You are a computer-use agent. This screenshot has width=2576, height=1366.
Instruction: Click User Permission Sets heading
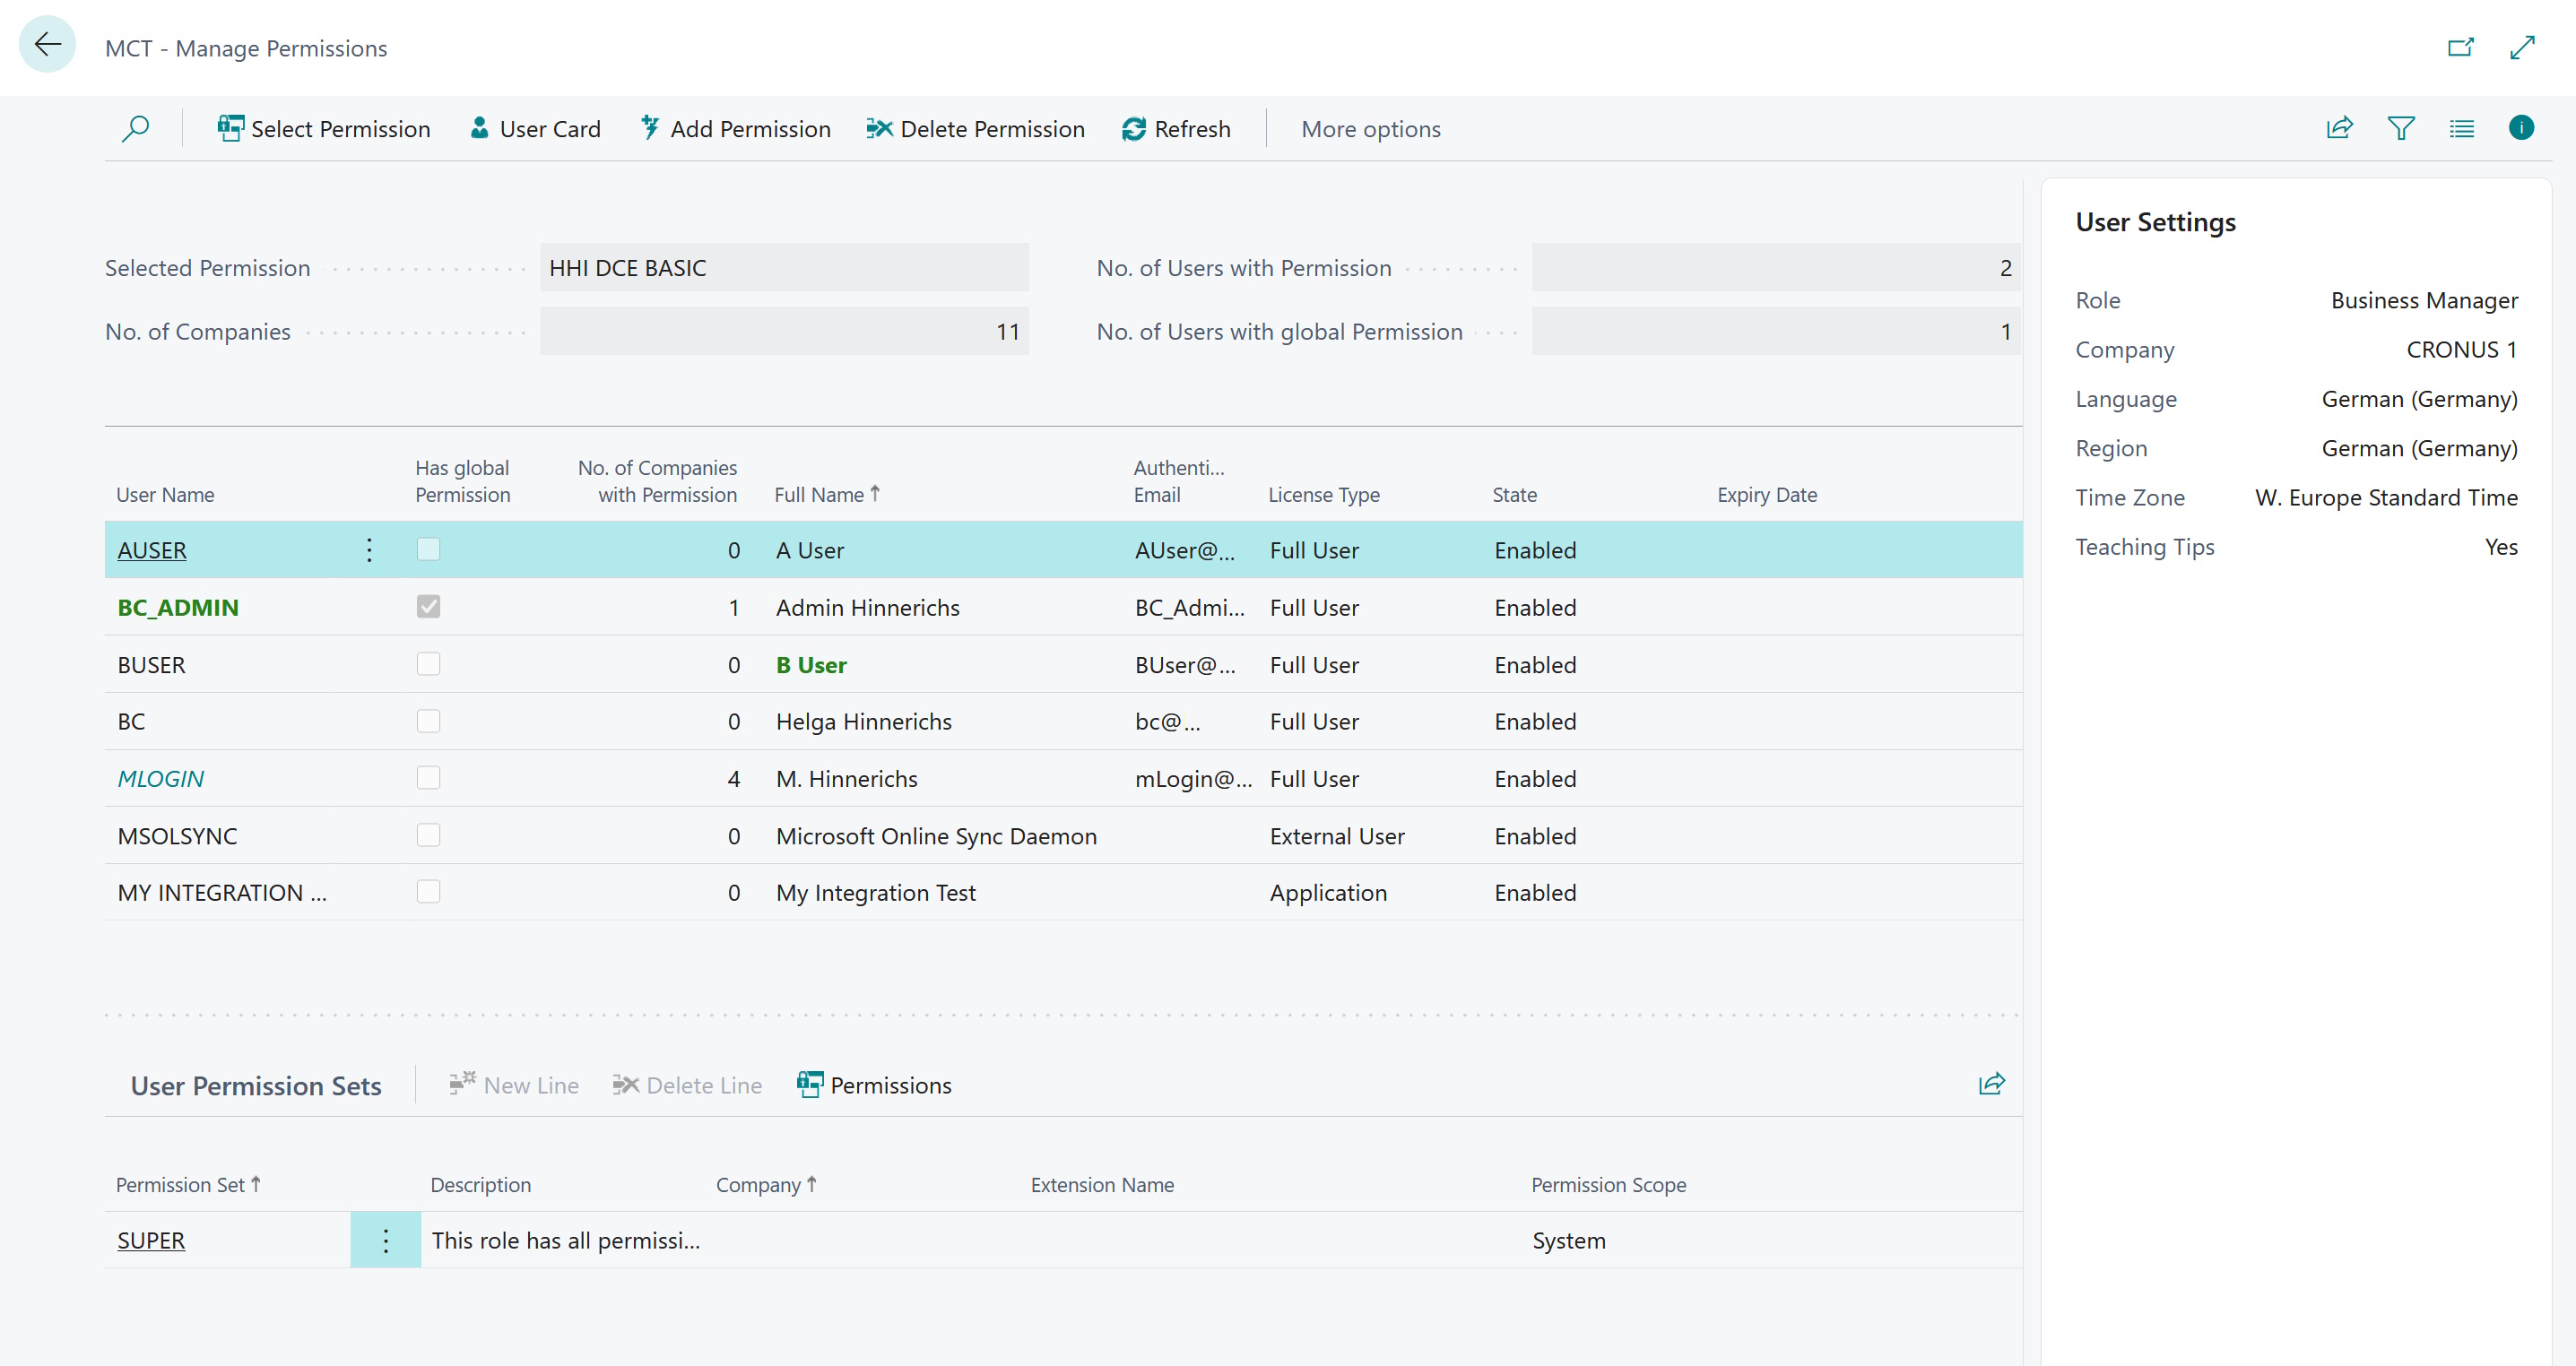tap(256, 1086)
